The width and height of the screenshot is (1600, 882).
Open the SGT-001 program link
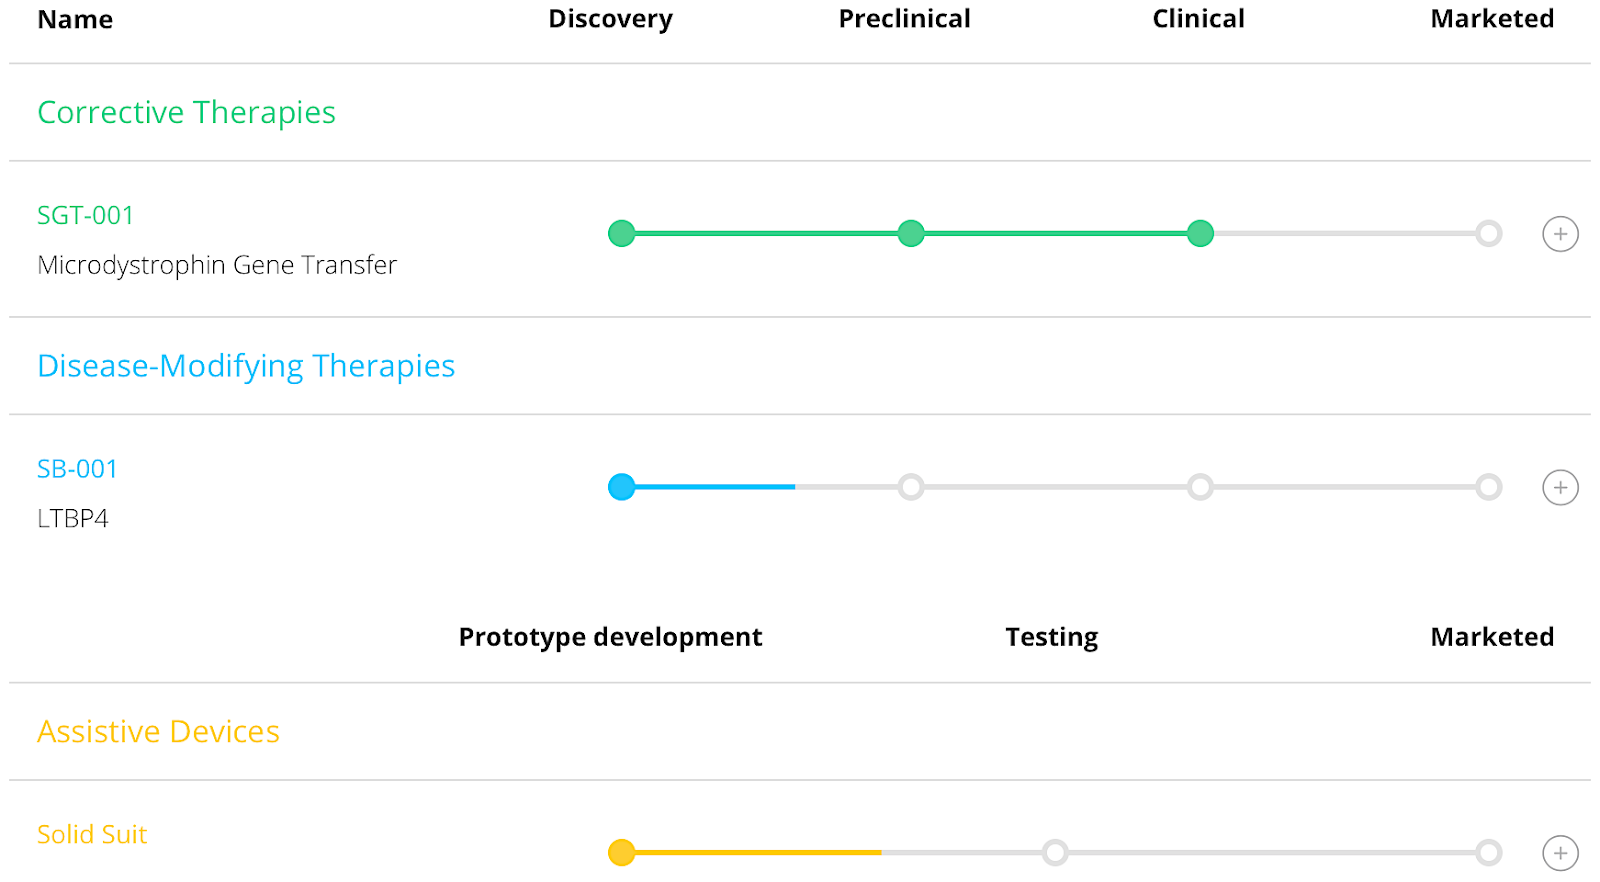[86, 215]
